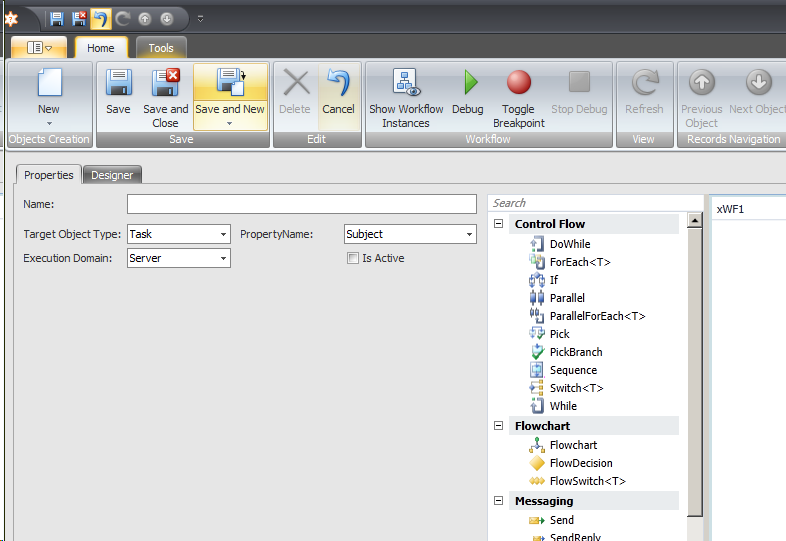The width and height of the screenshot is (786, 541).
Task: Collapse the Control Flow group
Action: coord(499,224)
